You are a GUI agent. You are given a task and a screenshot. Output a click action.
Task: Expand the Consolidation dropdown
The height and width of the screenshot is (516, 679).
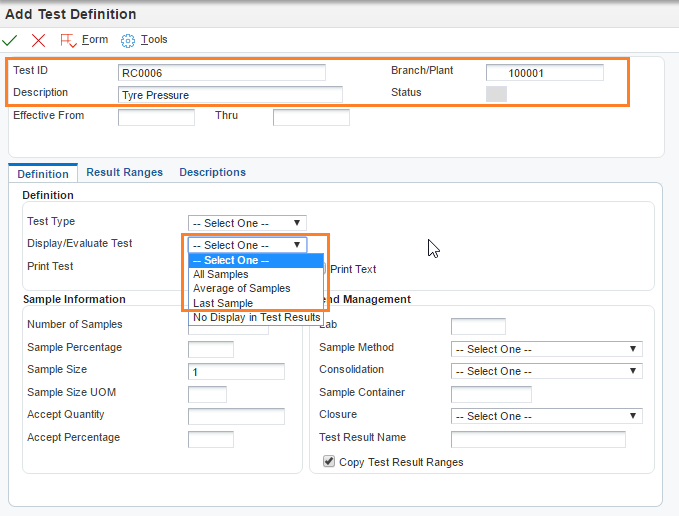point(546,371)
